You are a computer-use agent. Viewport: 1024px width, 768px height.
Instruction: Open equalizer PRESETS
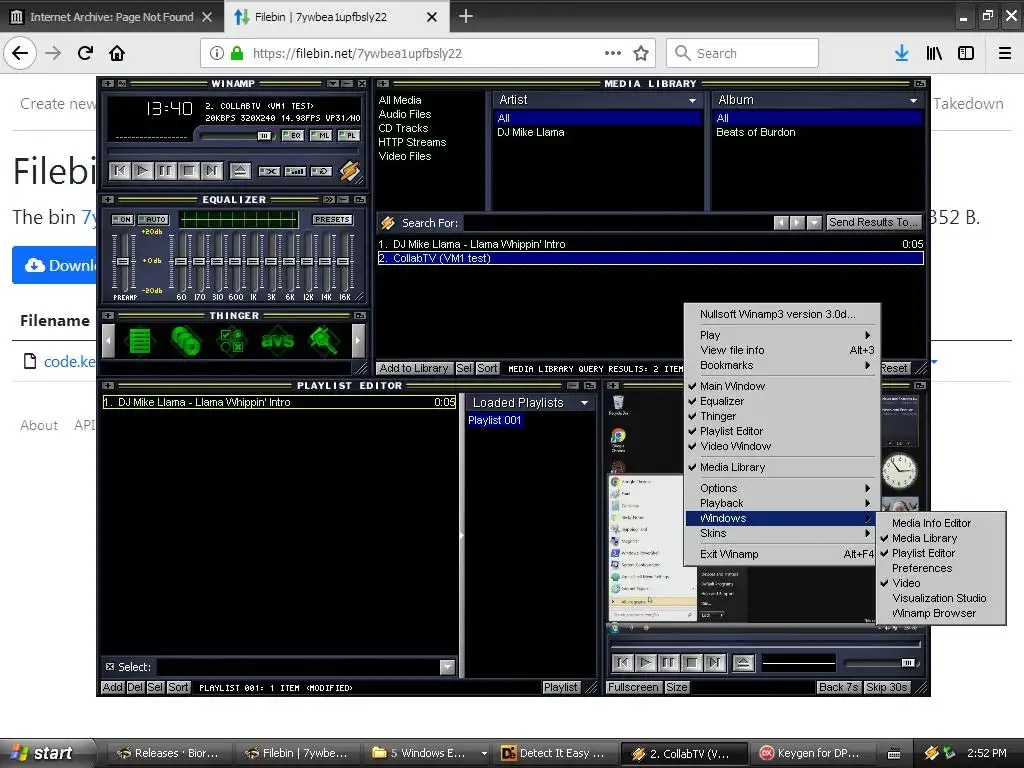(x=332, y=219)
